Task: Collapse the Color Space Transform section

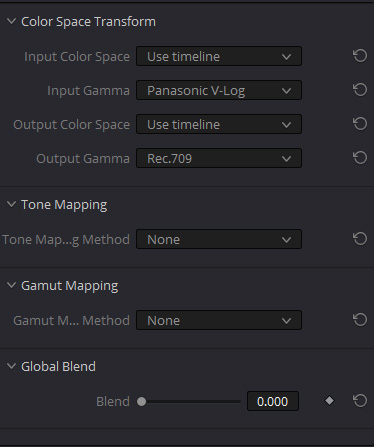Action: (x=11, y=21)
